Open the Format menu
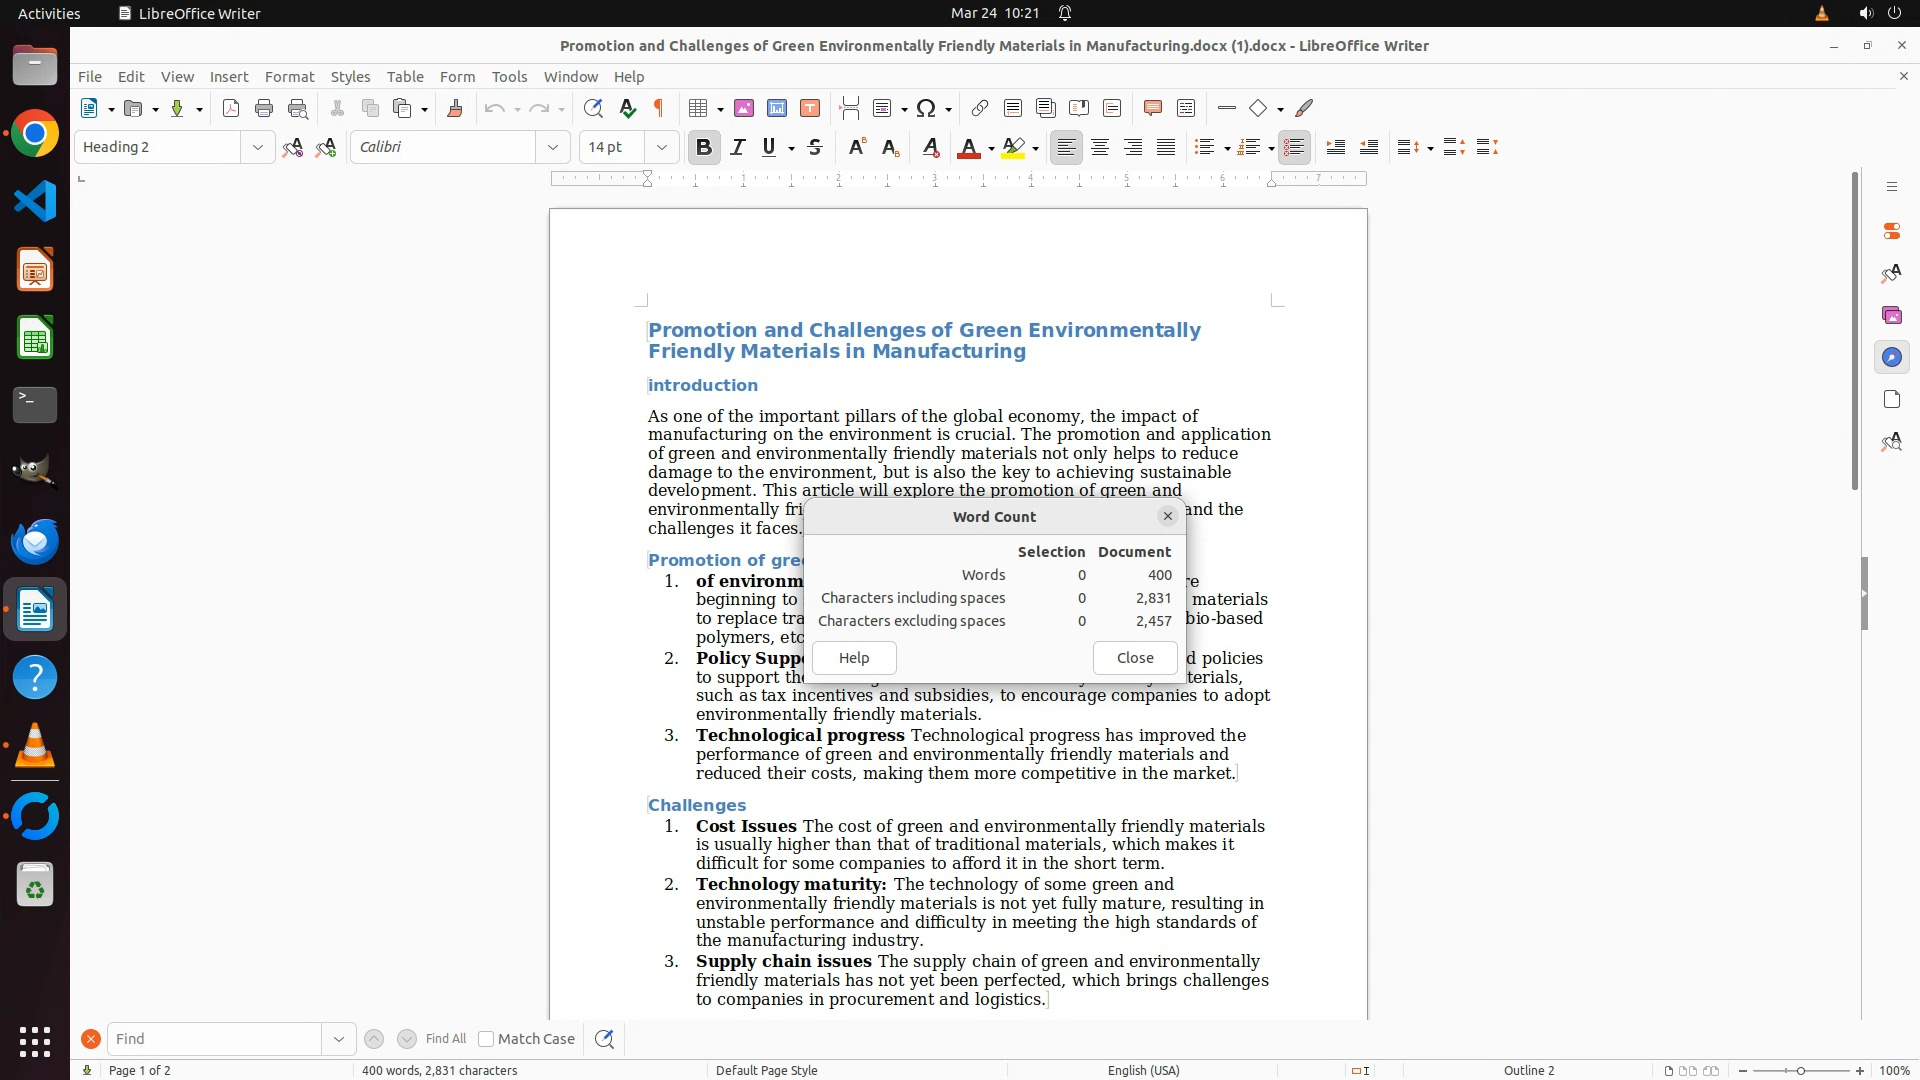Screen dimensions: 1920x1080 pyautogui.click(x=289, y=76)
